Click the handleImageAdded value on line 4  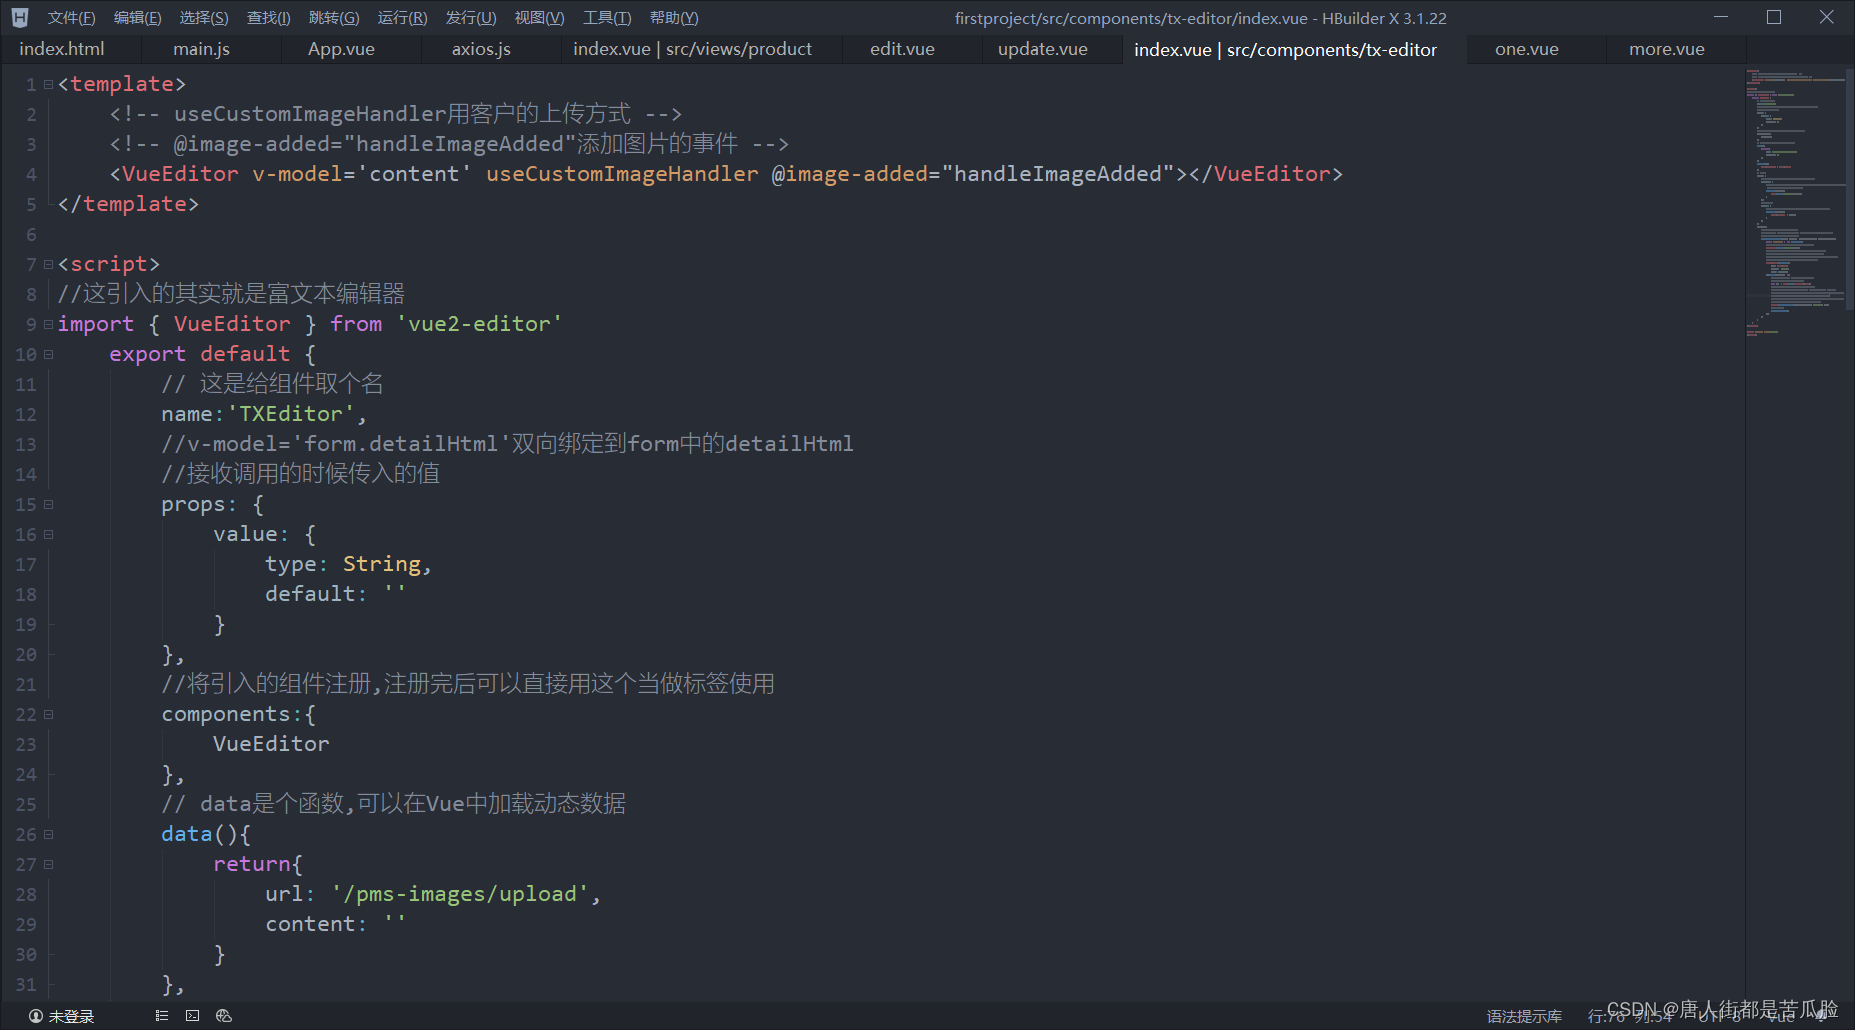(1057, 174)
